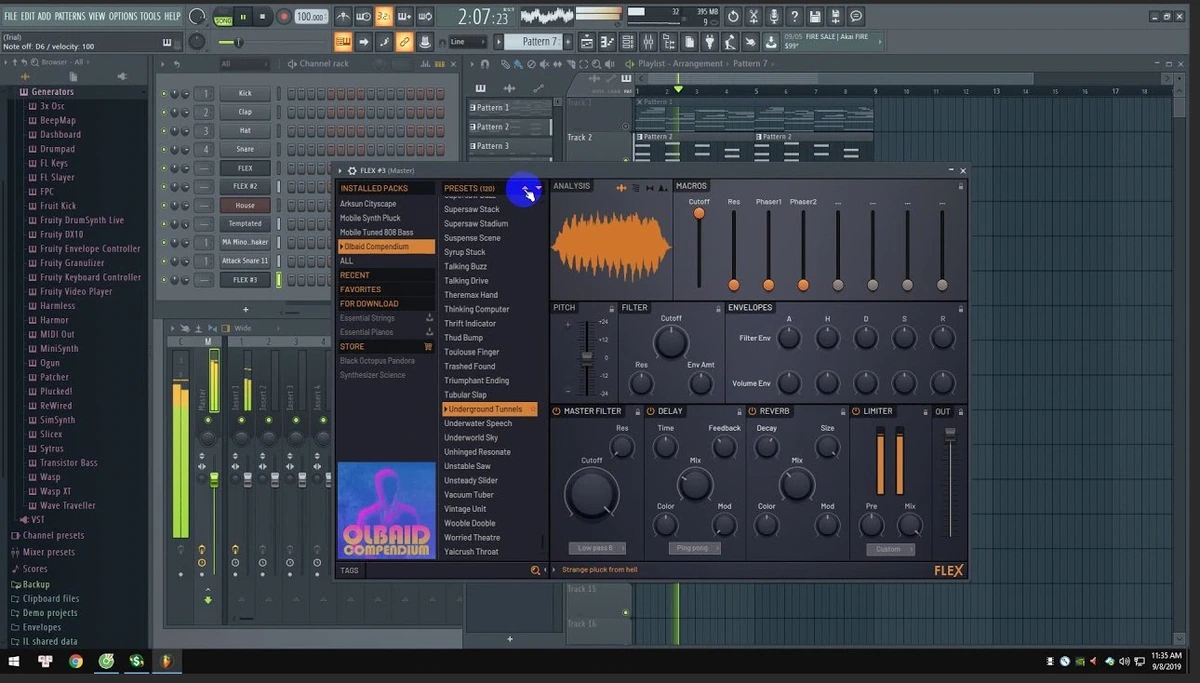Click the FL Studio icon in the Windows taskbar
Image resolution: width=1200 pixels, height=683 pixels.
point(166,661)
